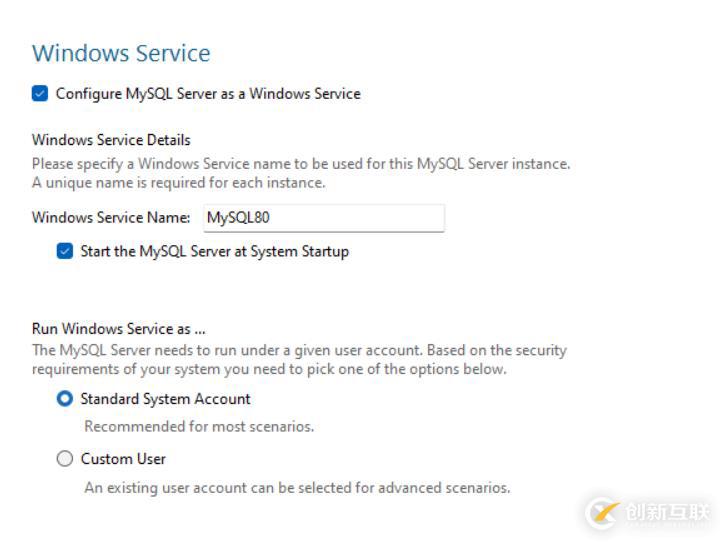Select the Standard System Account radio button

(65, 399)
